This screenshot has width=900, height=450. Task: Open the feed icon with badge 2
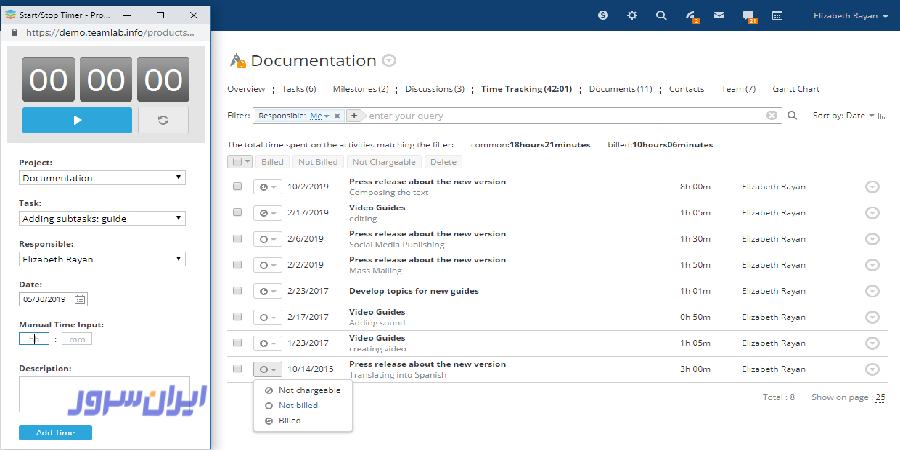point(690,15)
